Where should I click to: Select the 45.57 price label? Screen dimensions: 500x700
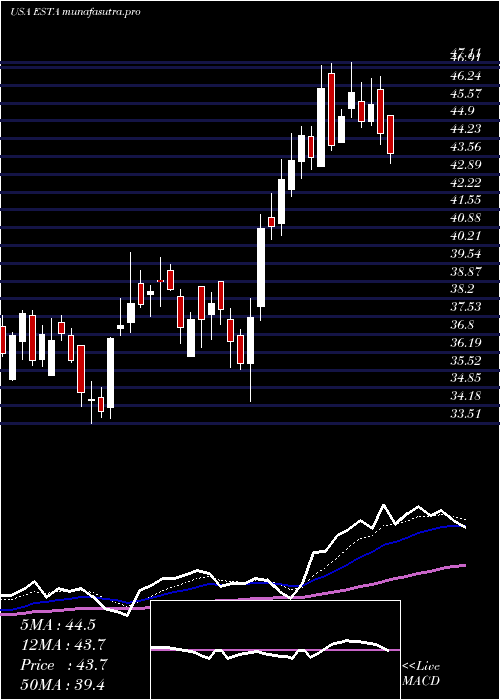[x=466, y=94]
